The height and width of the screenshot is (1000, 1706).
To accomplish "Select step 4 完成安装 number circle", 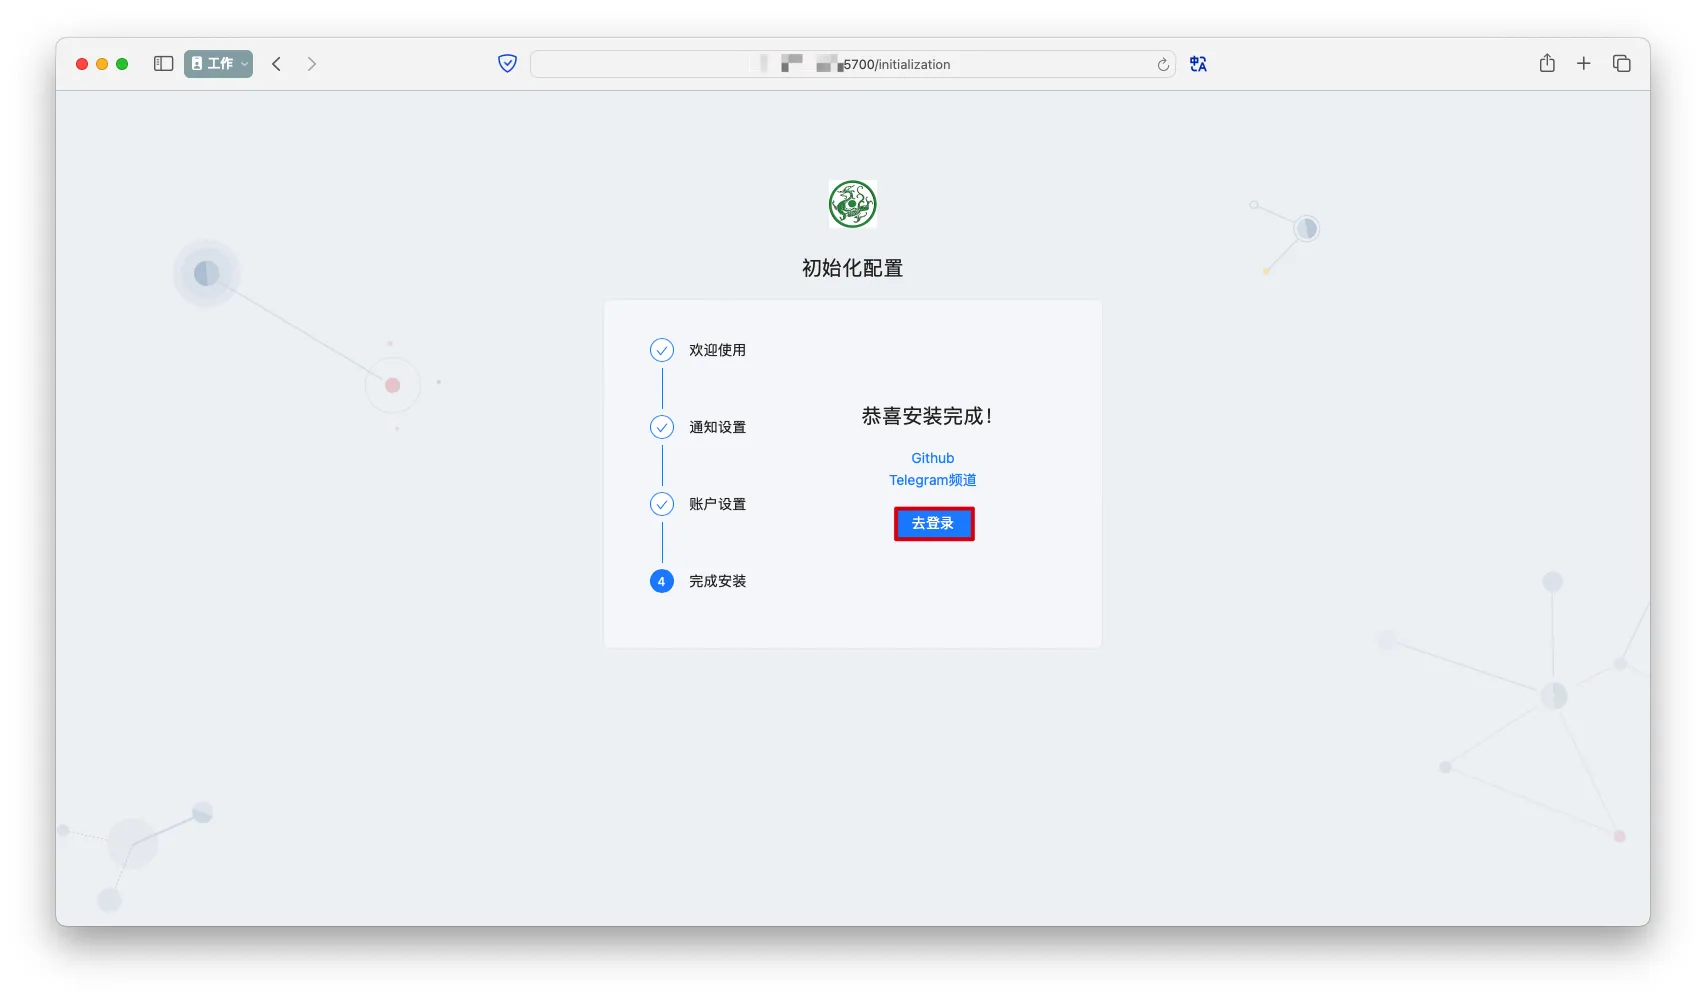I will click(662, 581).
